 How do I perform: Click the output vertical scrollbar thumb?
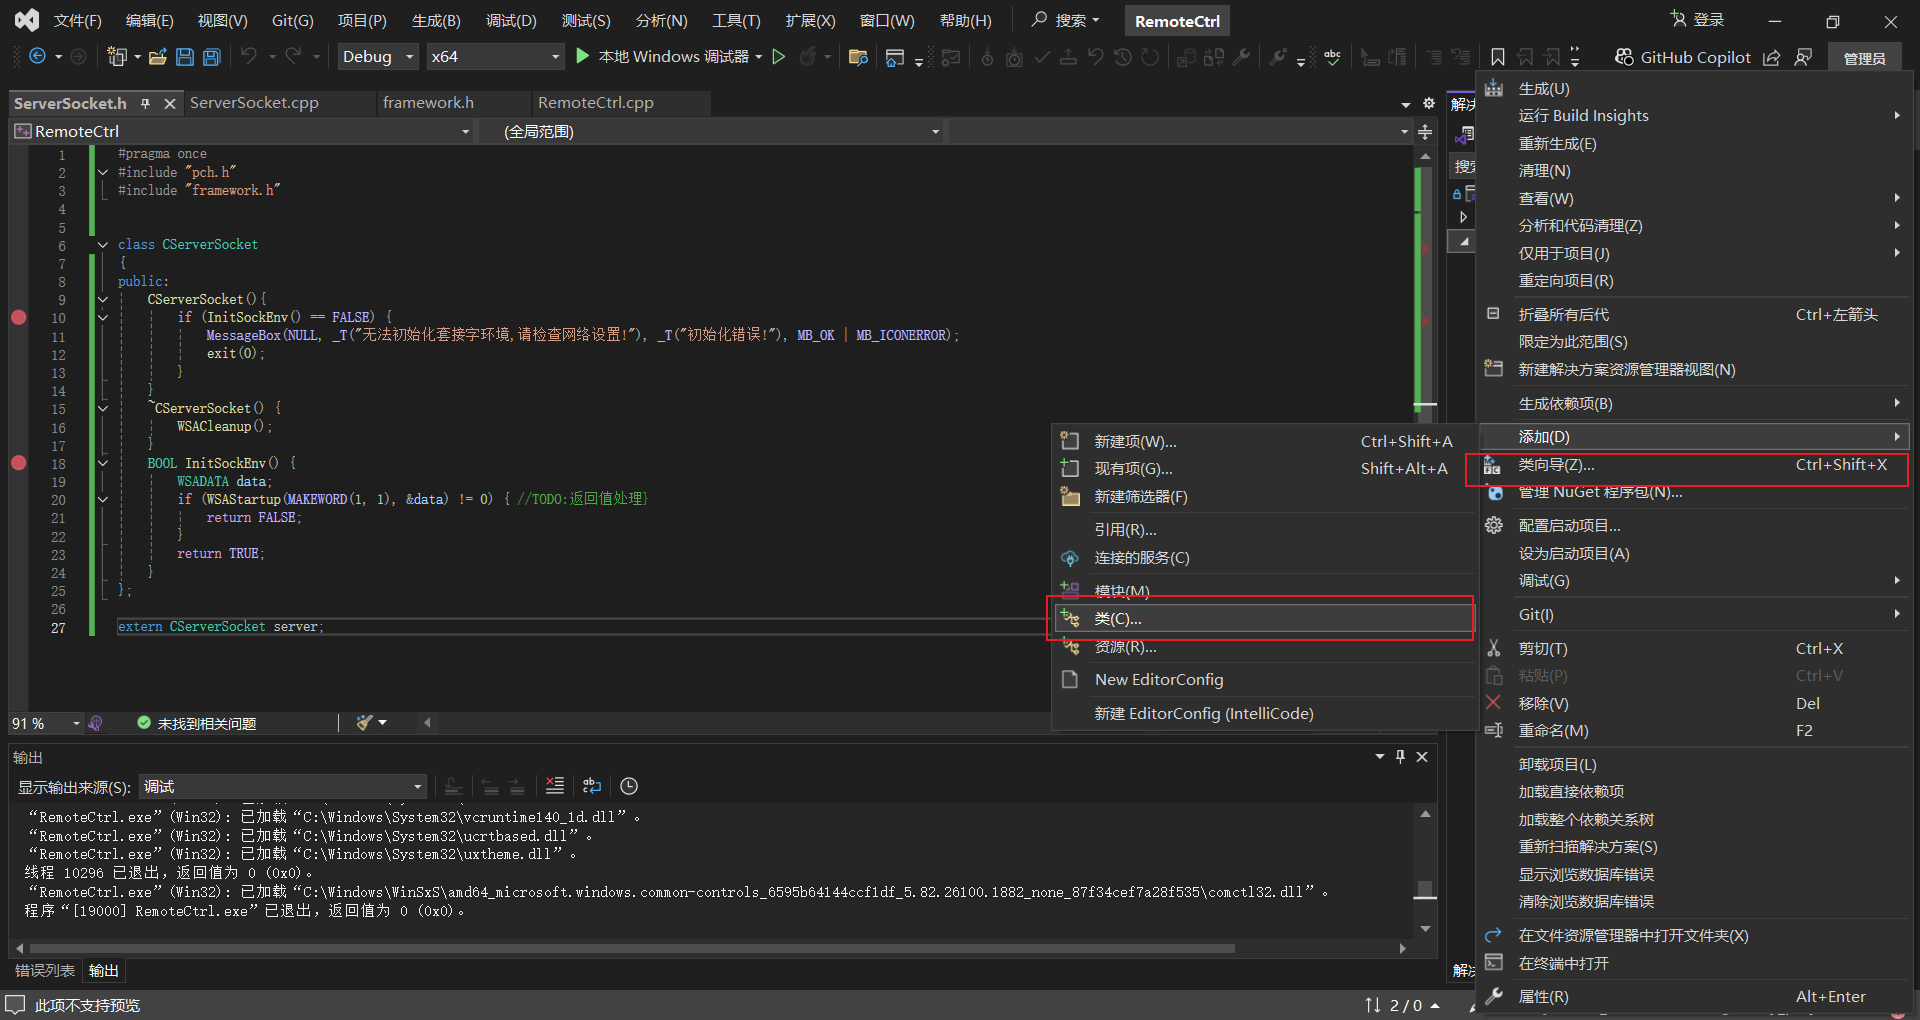click(x=1425, y=889)
